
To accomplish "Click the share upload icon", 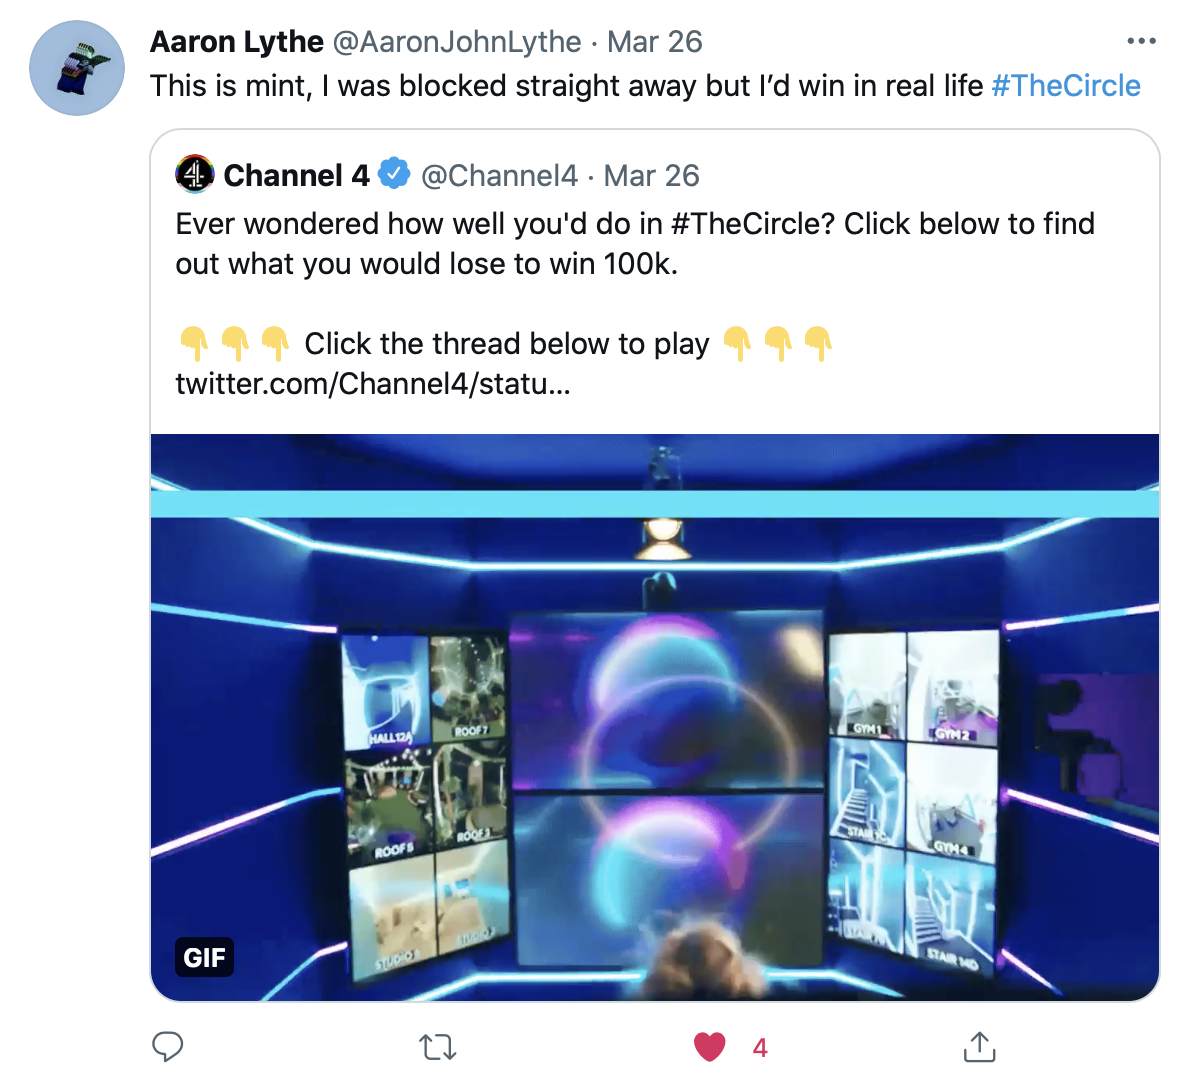I will point(979,1046).
